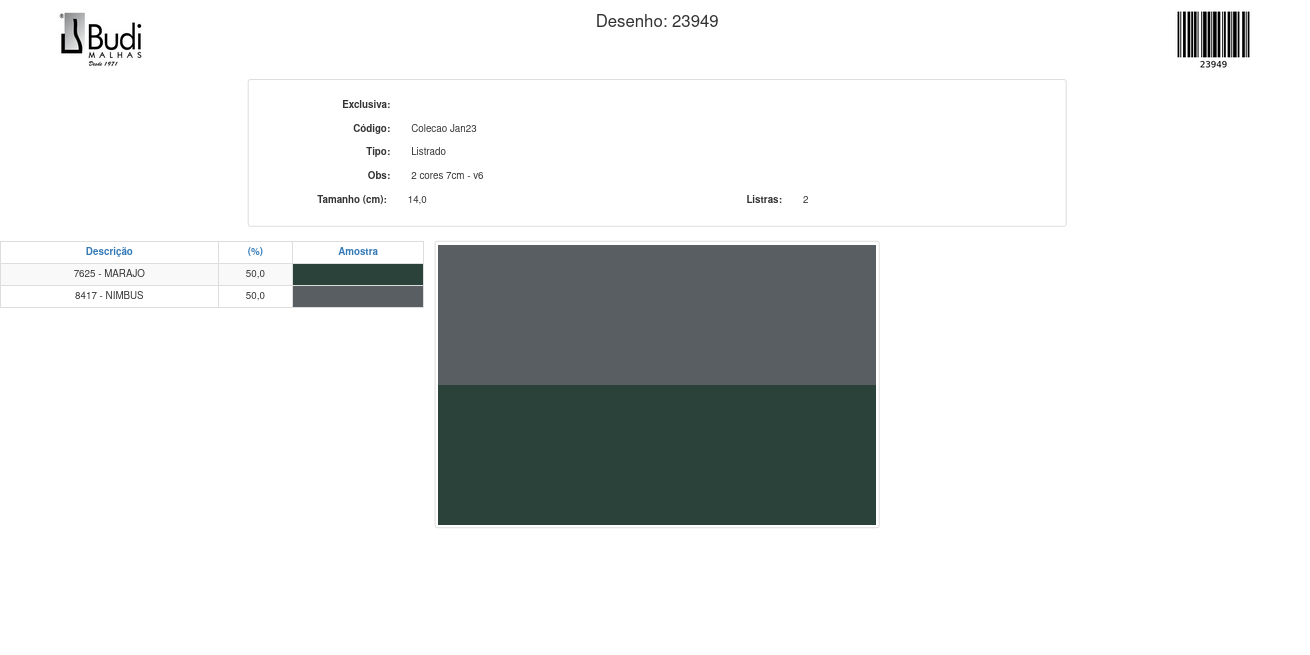This screenshot has height=655, width=1310.
Task: Select the 8417 - NIMBUS row description
Action: click(x=109, y=296)
